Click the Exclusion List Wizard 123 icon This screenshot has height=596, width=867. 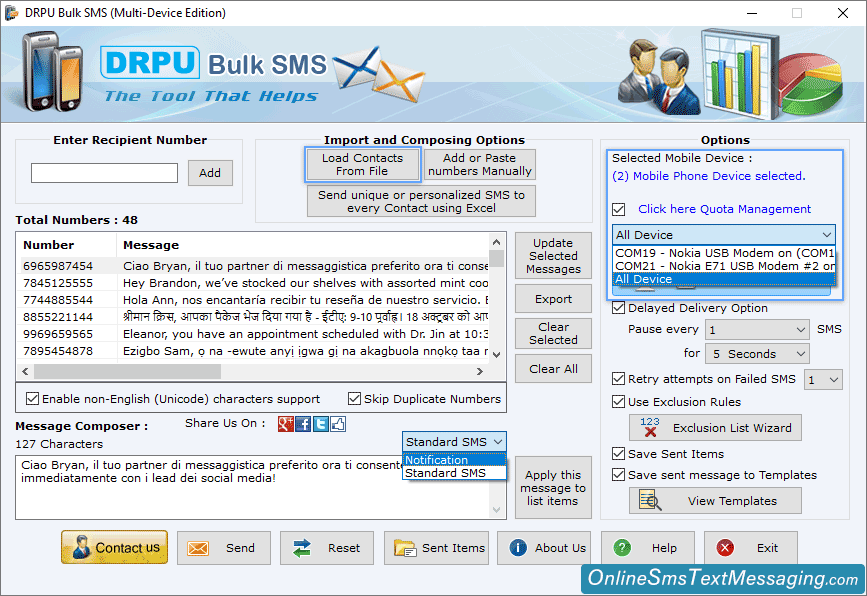click(x=650, y=427)
